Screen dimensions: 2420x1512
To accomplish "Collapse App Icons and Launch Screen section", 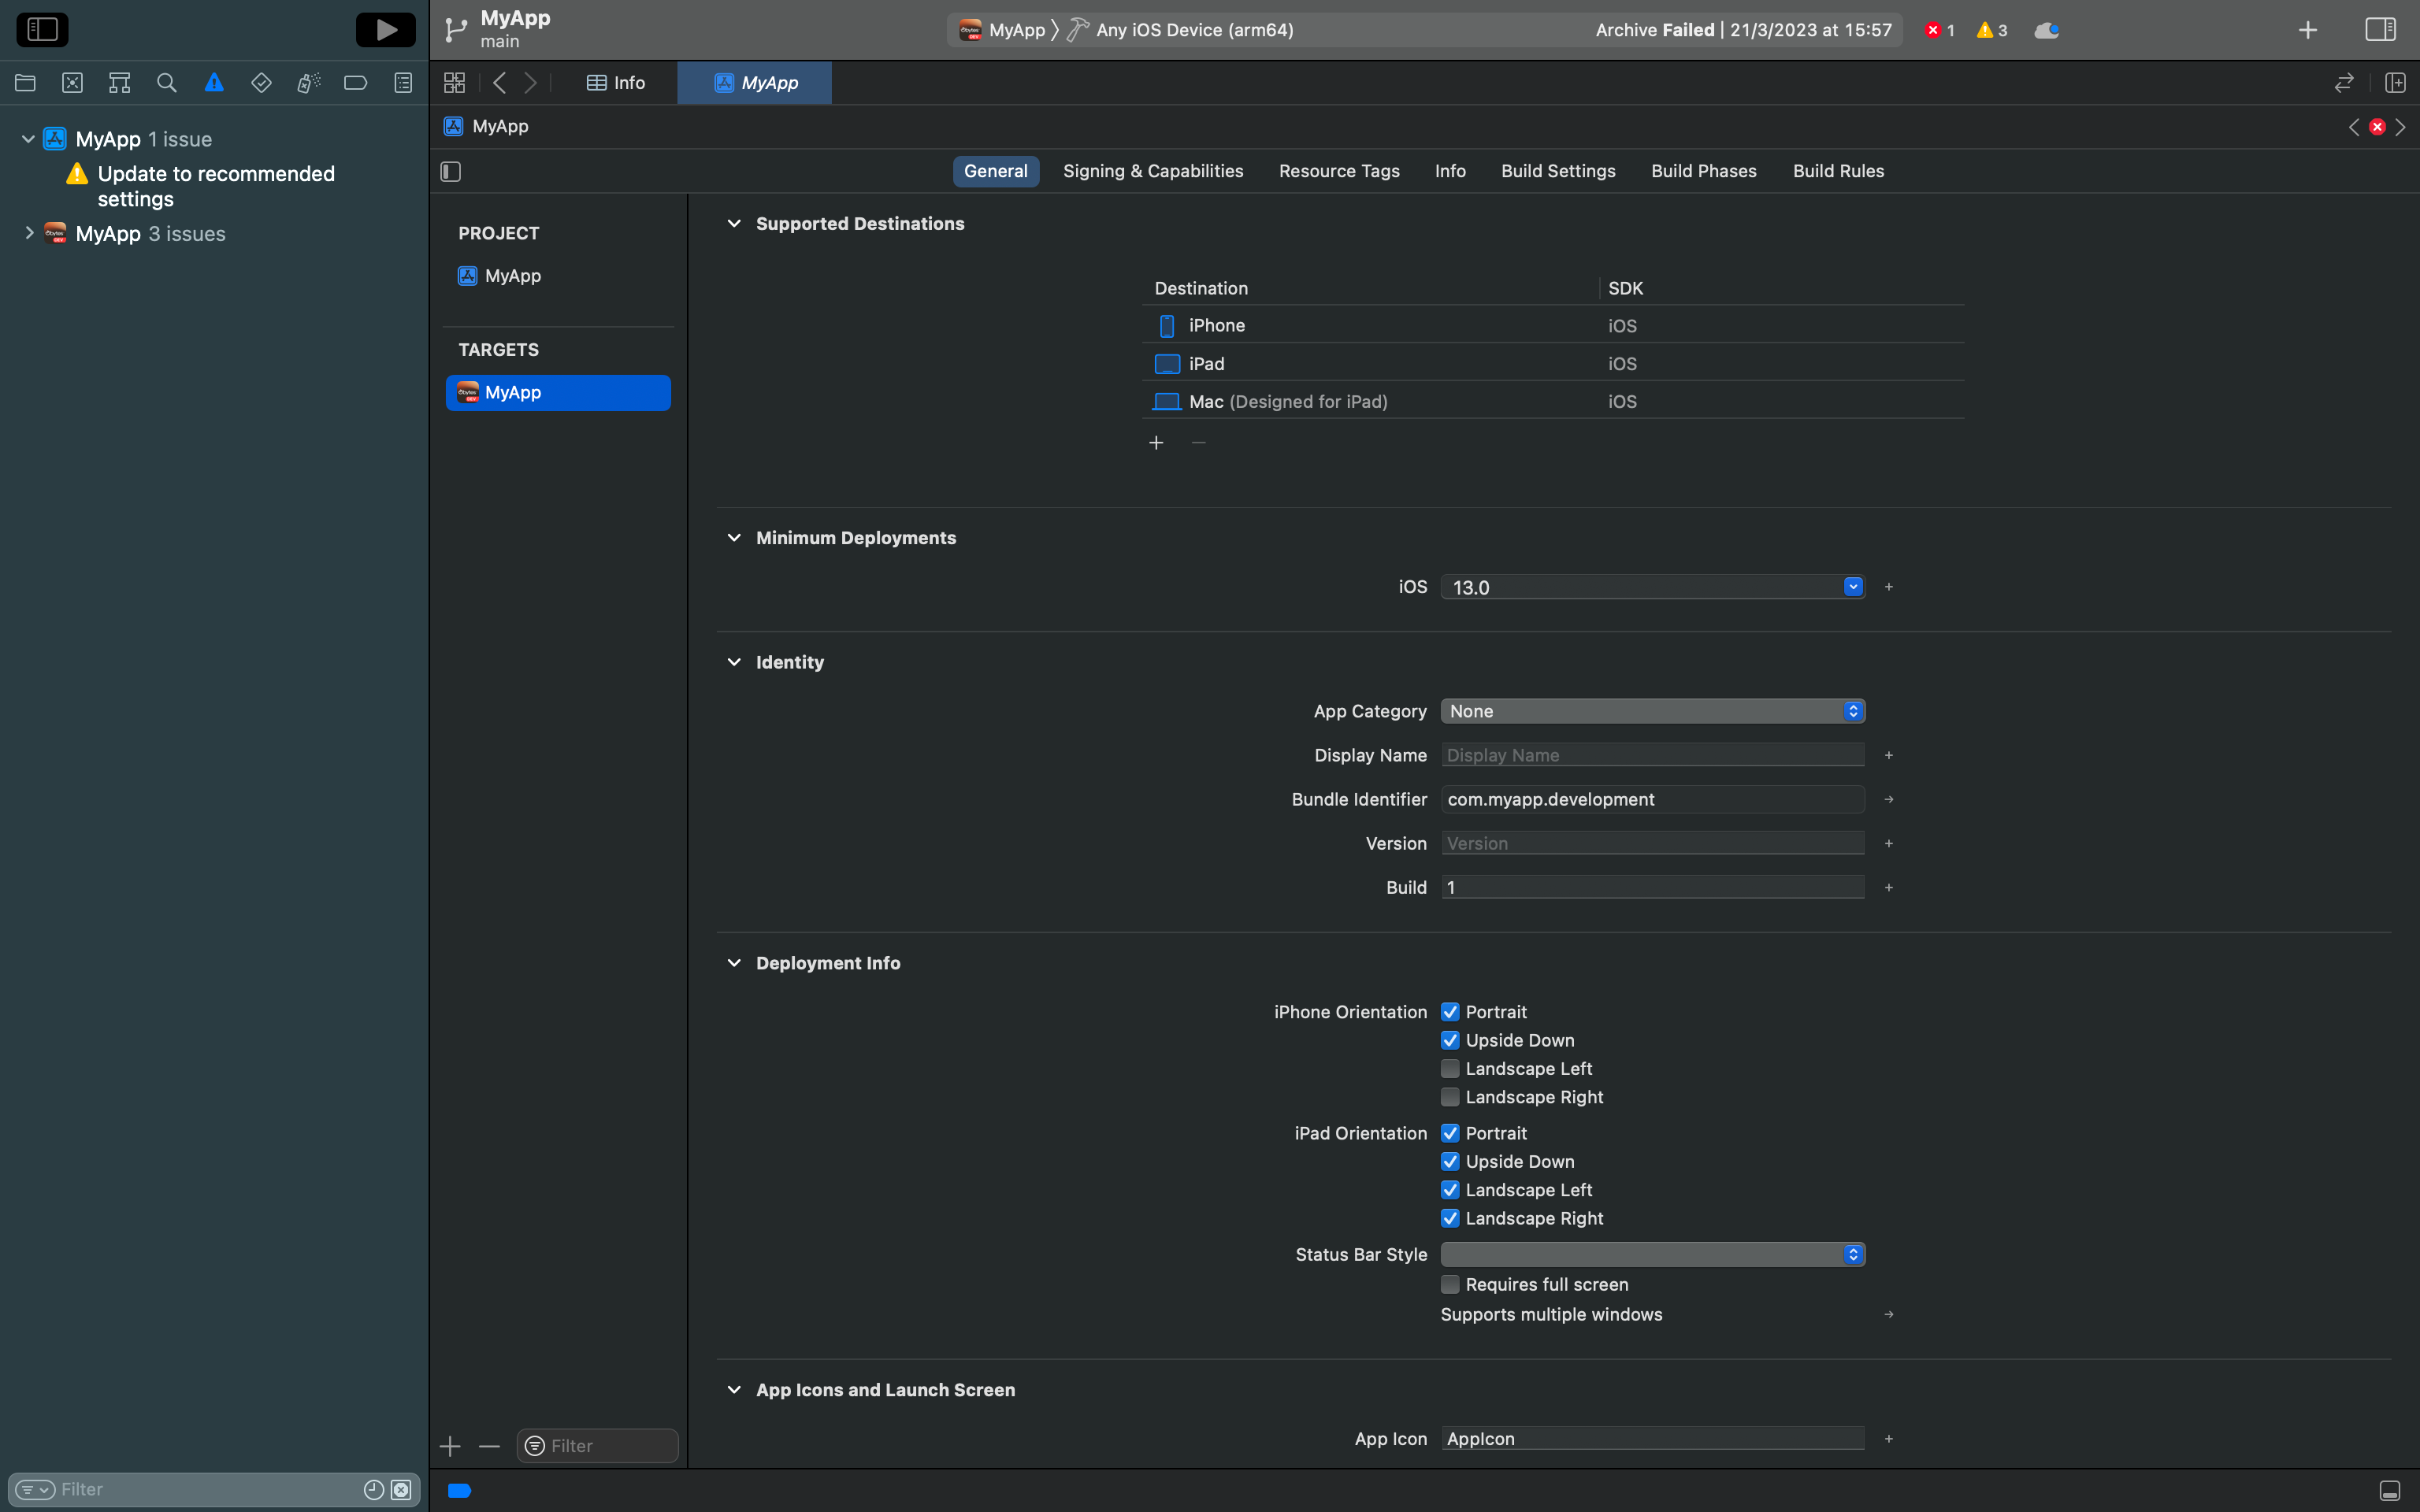I will (x=734, y=1390).
